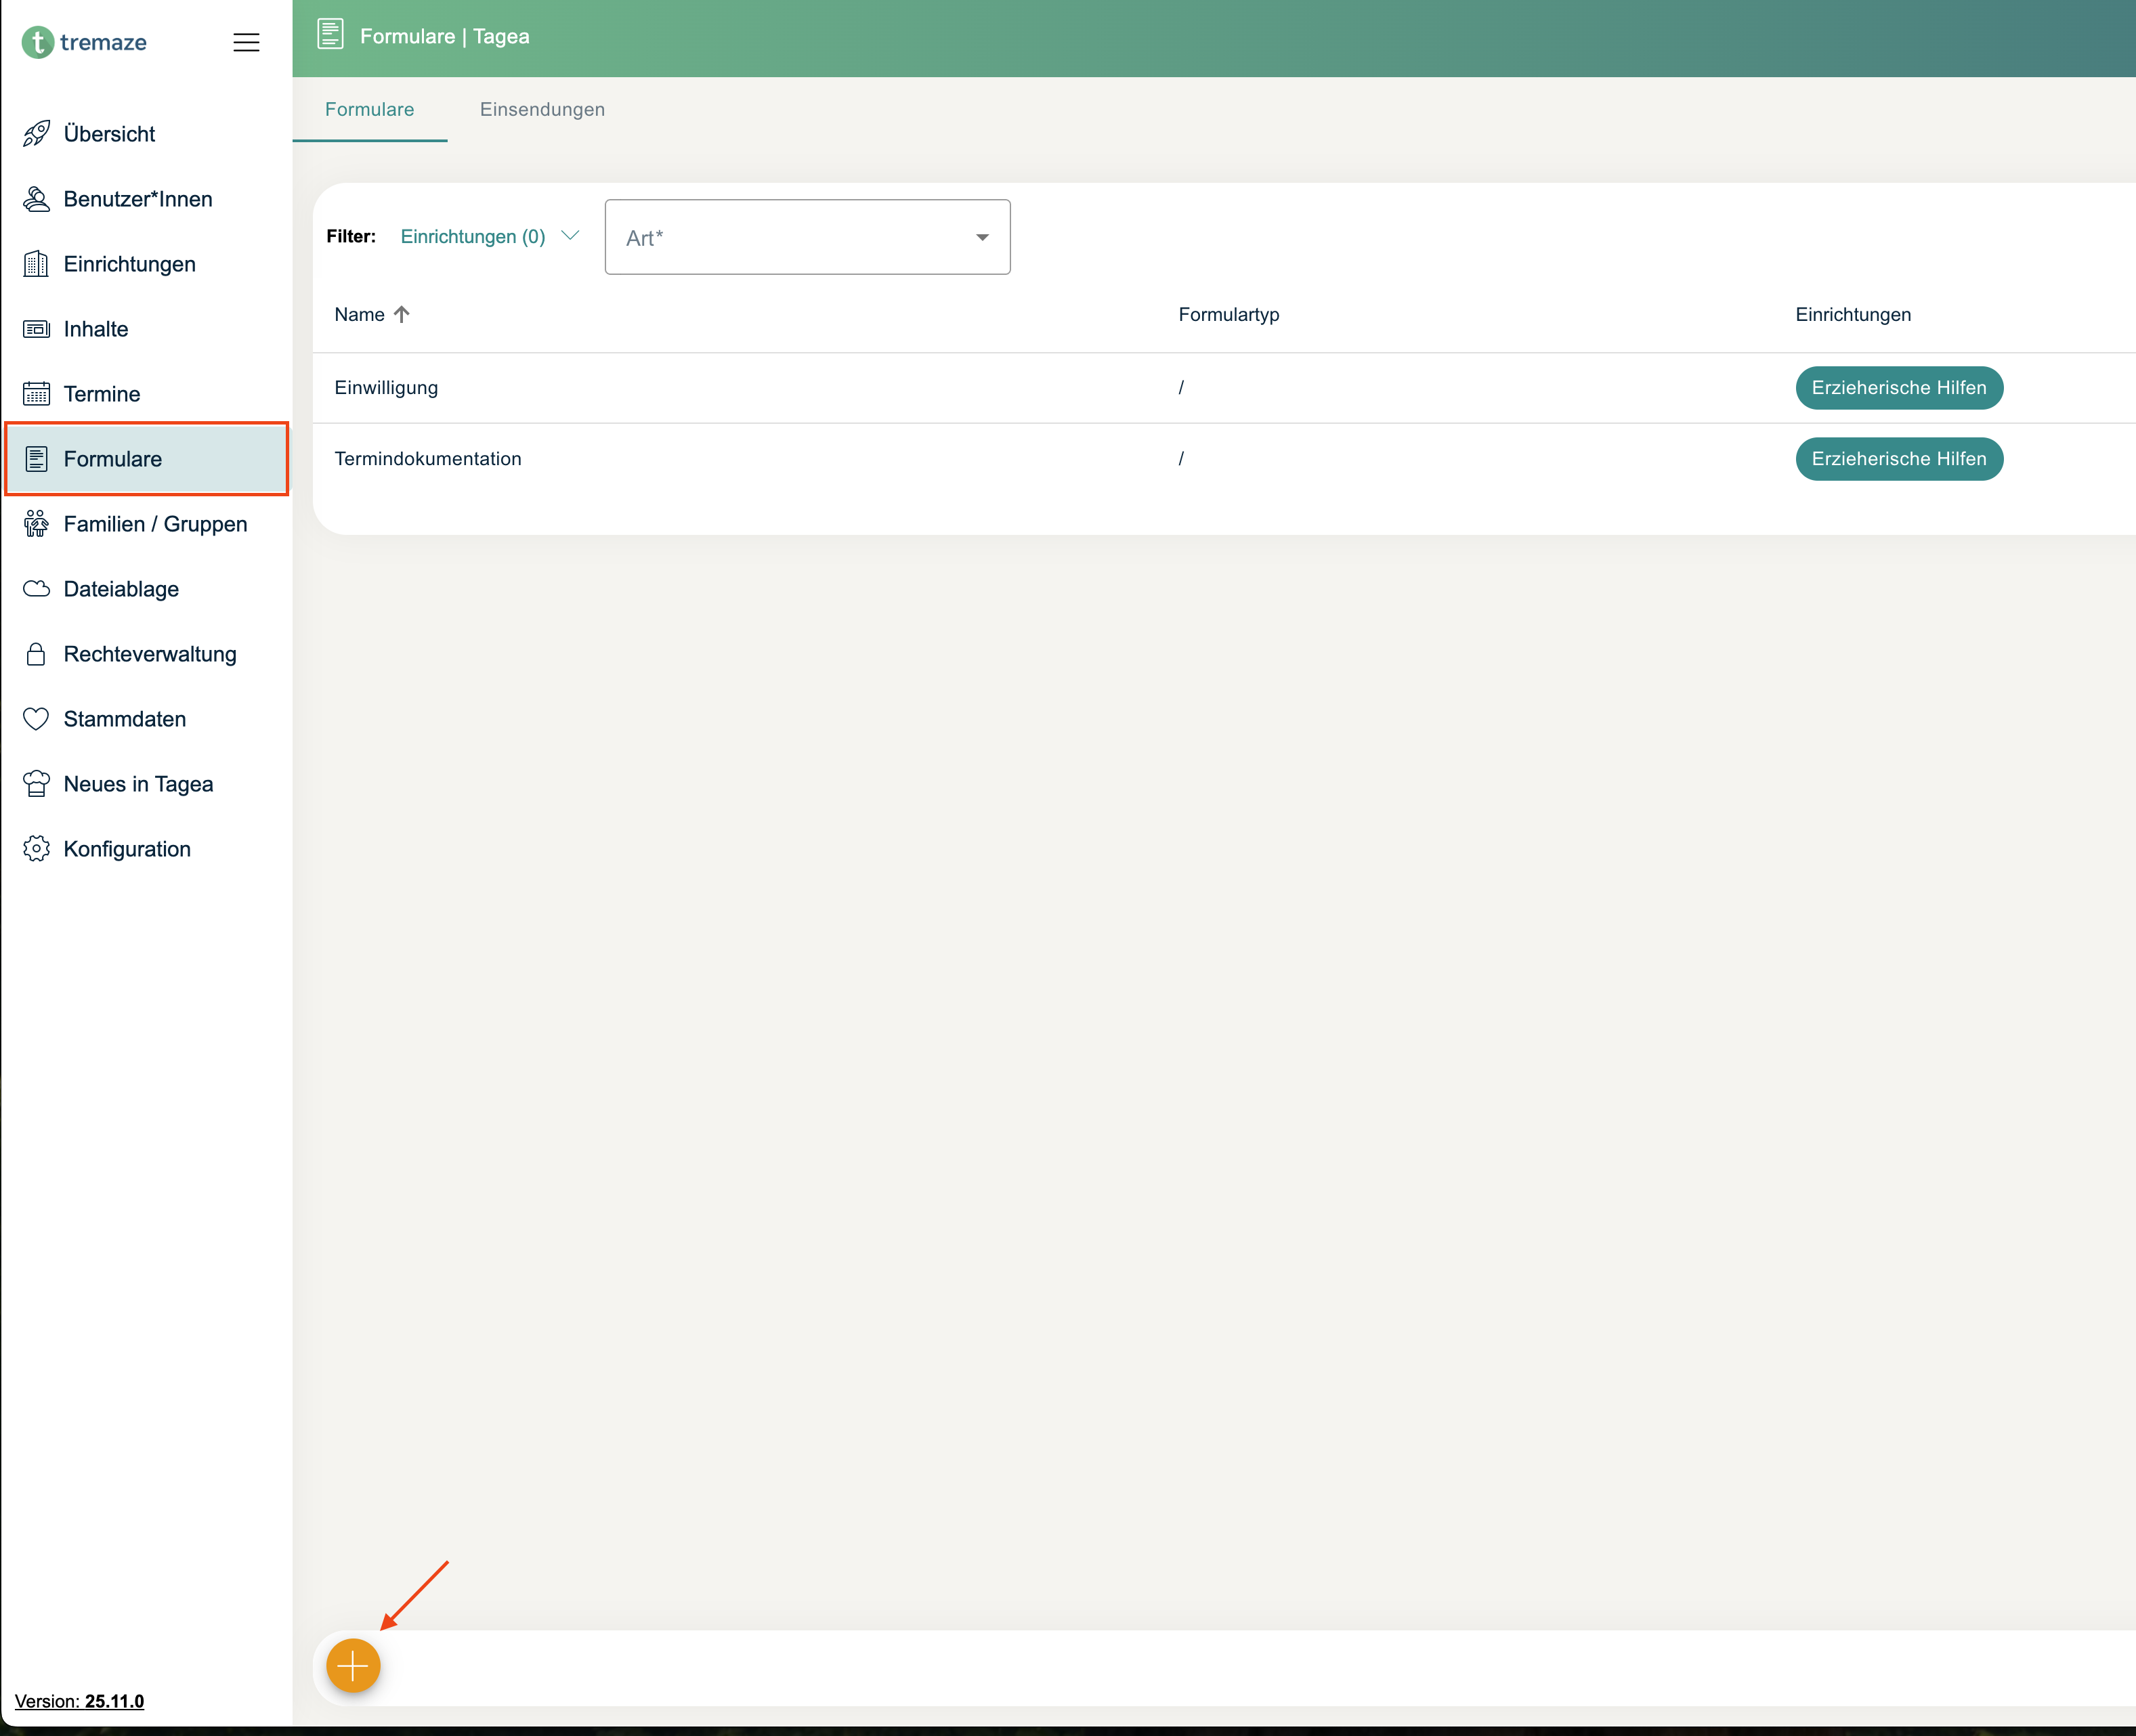The height and width of the screenshot is (1736, 2136).
Task: Click the tremaze logo
Action: [85, 42]
